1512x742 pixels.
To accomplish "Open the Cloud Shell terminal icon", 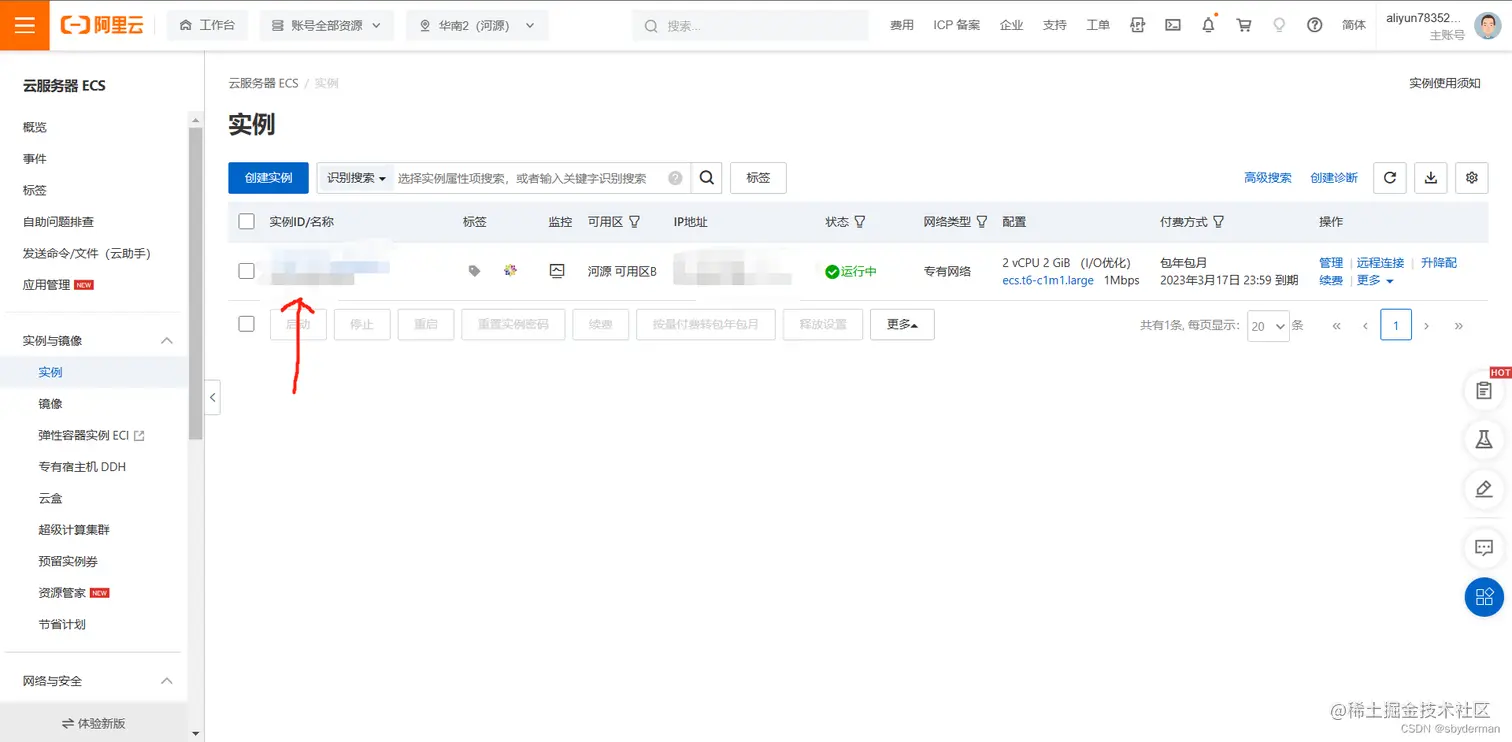I will tap(1173, 25).
